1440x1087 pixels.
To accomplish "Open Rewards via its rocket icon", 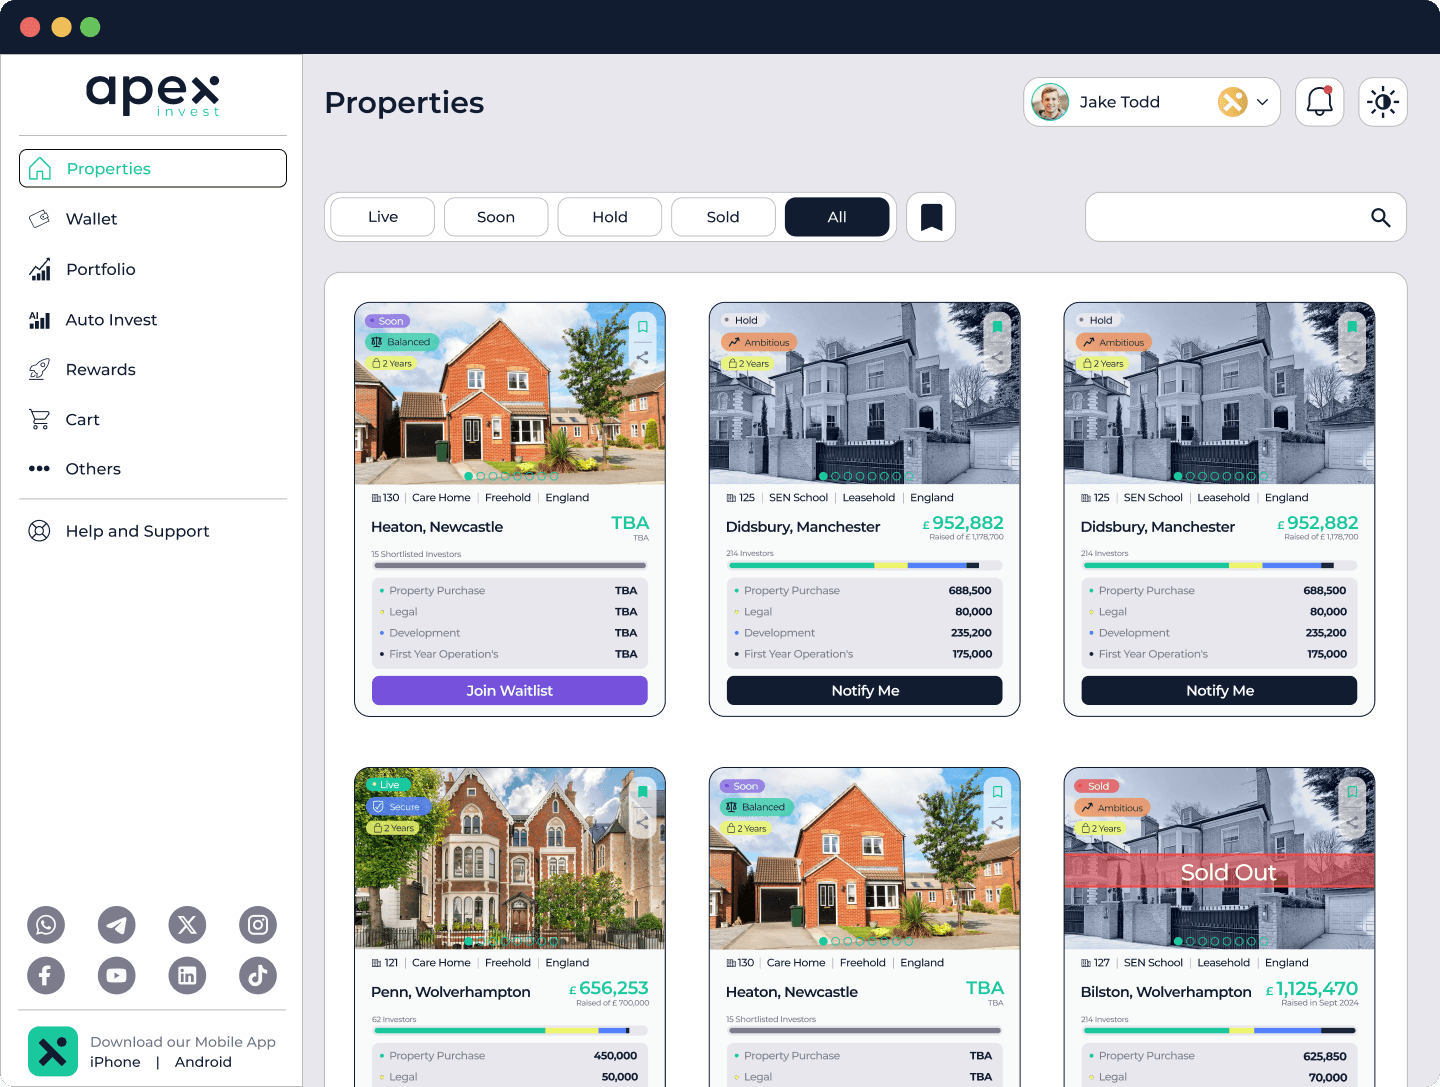I will [40, 370].
